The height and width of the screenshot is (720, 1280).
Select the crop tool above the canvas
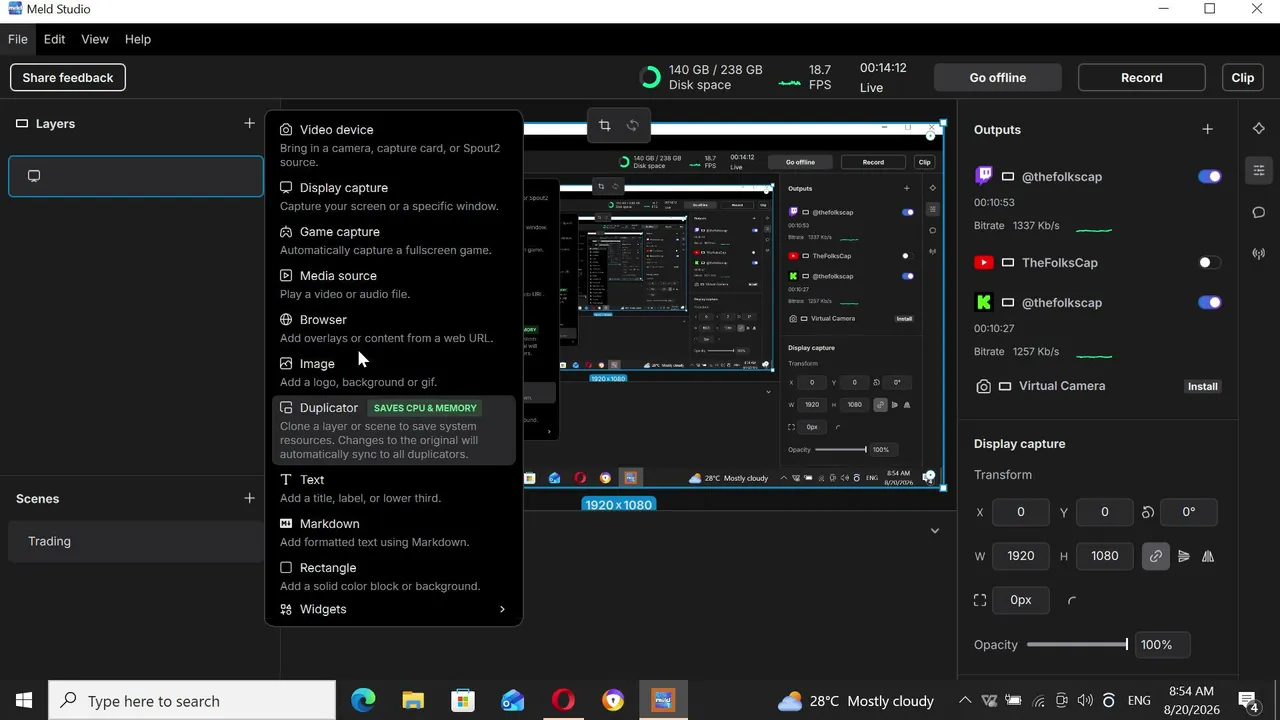click(604, 125)
